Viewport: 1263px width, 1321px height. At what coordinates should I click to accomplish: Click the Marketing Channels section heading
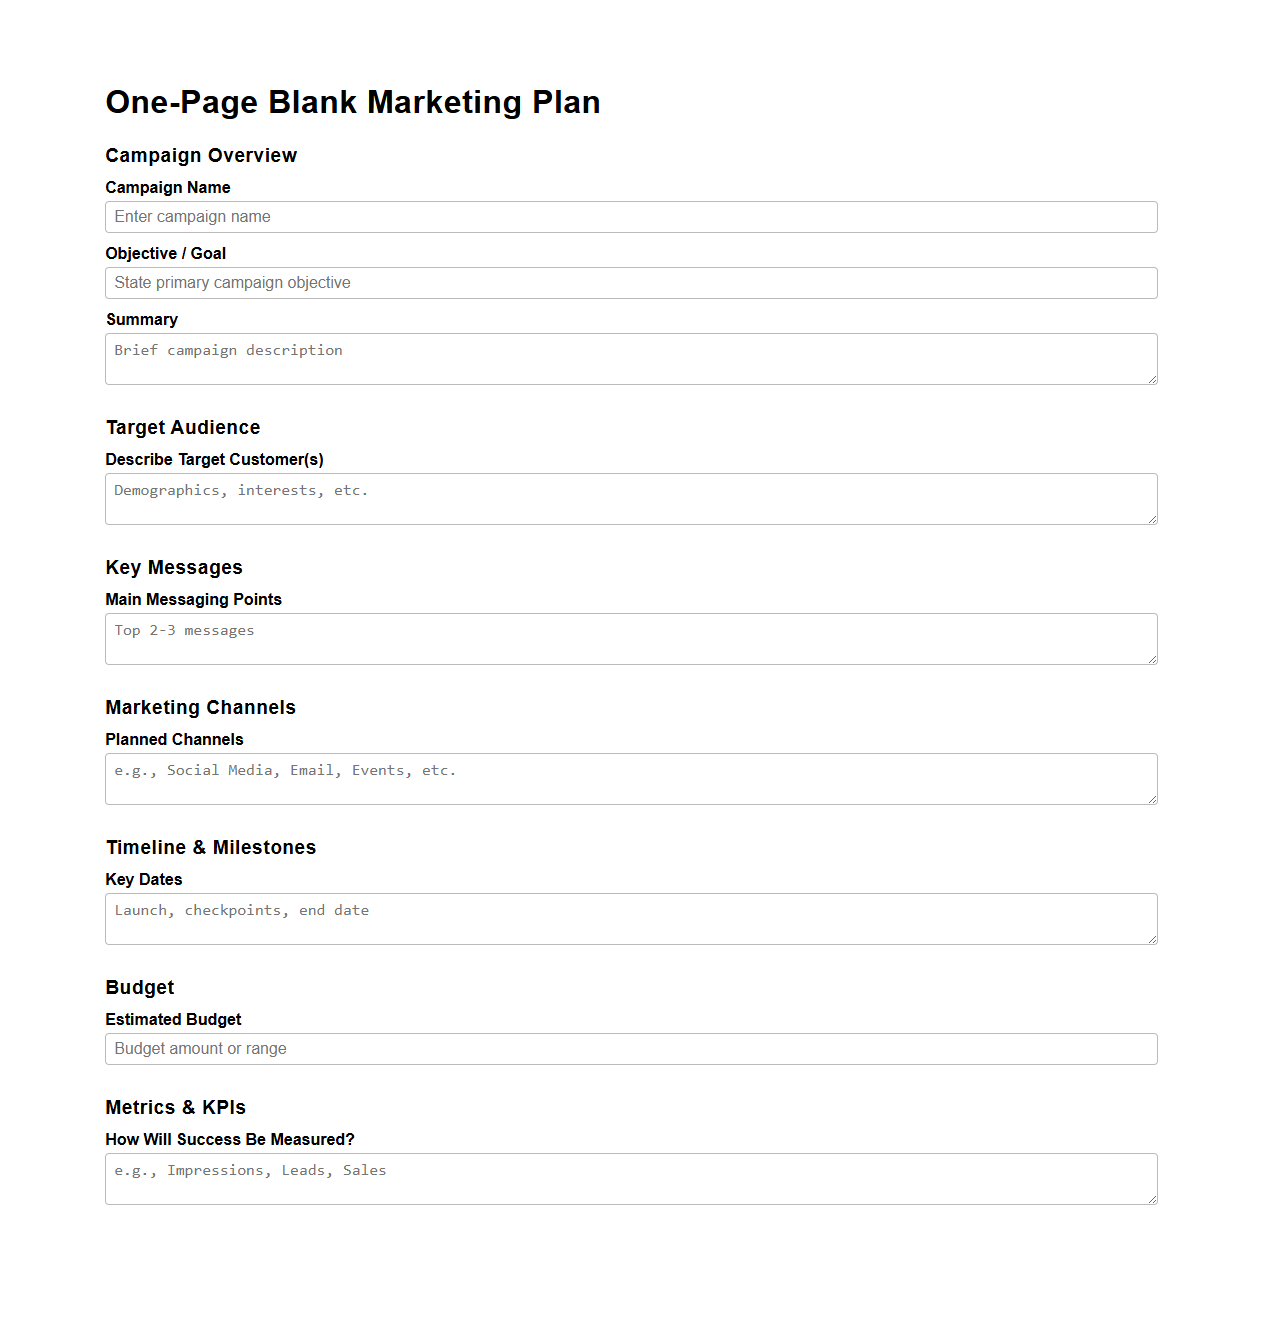(x=200, y=708)
